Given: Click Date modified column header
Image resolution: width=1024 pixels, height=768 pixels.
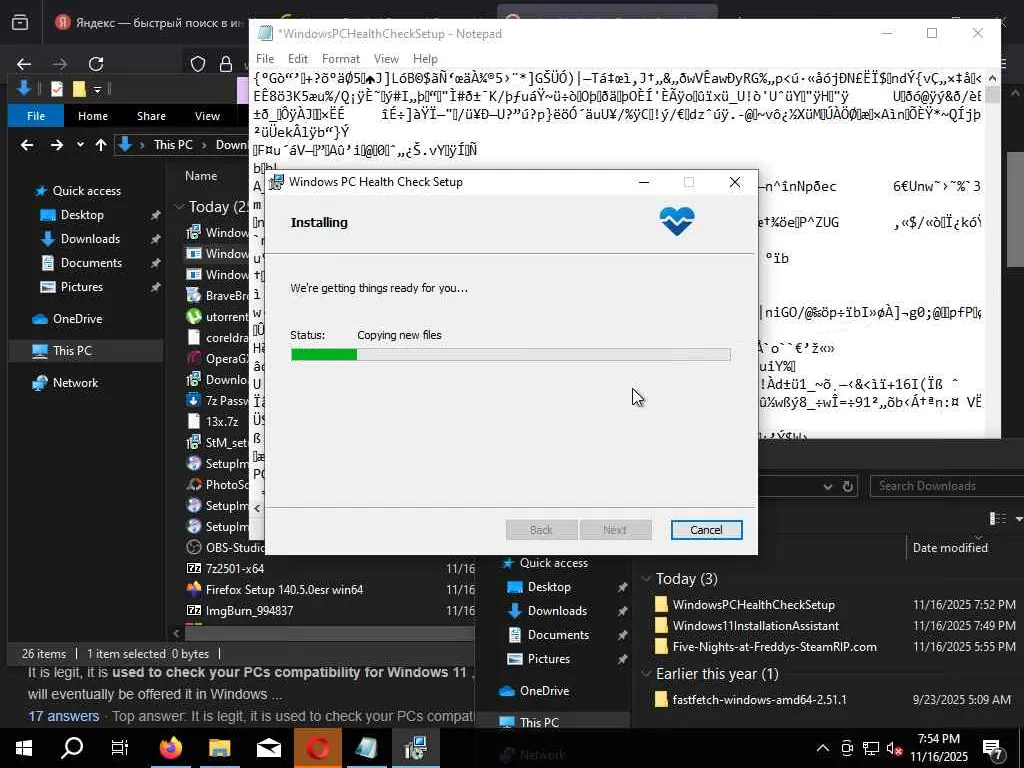Looking at the screenshot, I should click(x=950, y=548).
